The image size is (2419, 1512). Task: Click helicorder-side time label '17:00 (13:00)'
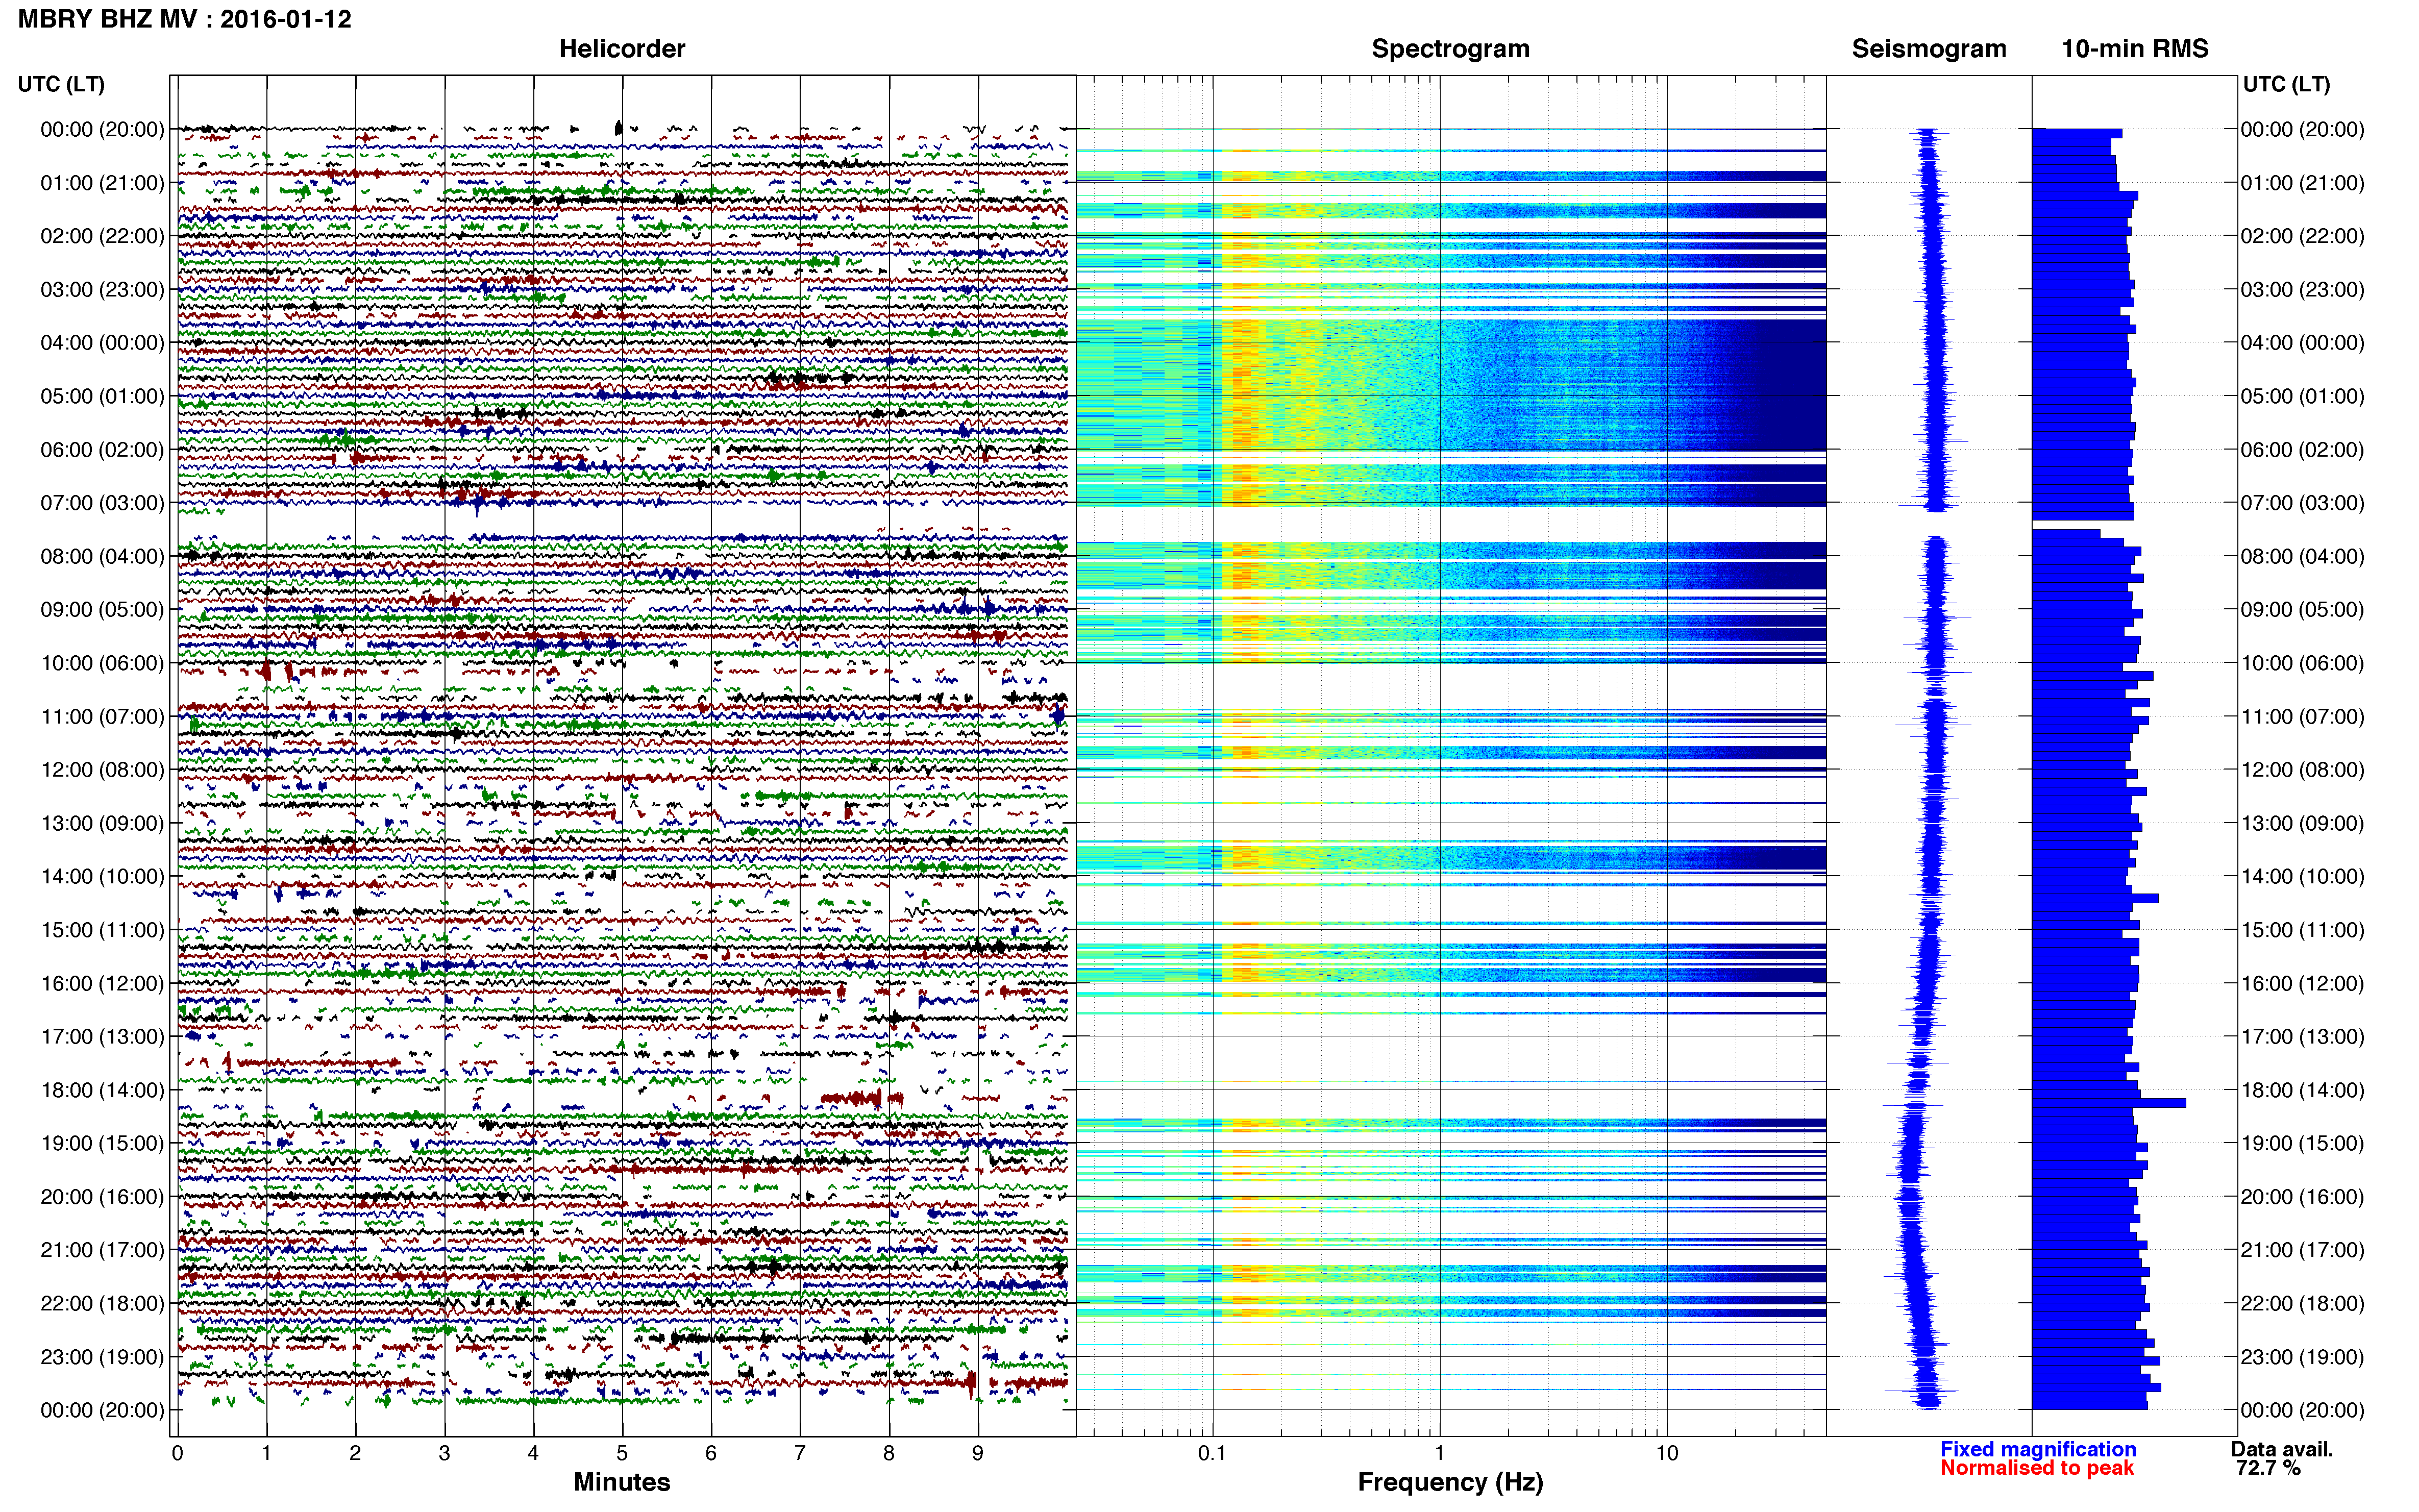pos(102,1037)
